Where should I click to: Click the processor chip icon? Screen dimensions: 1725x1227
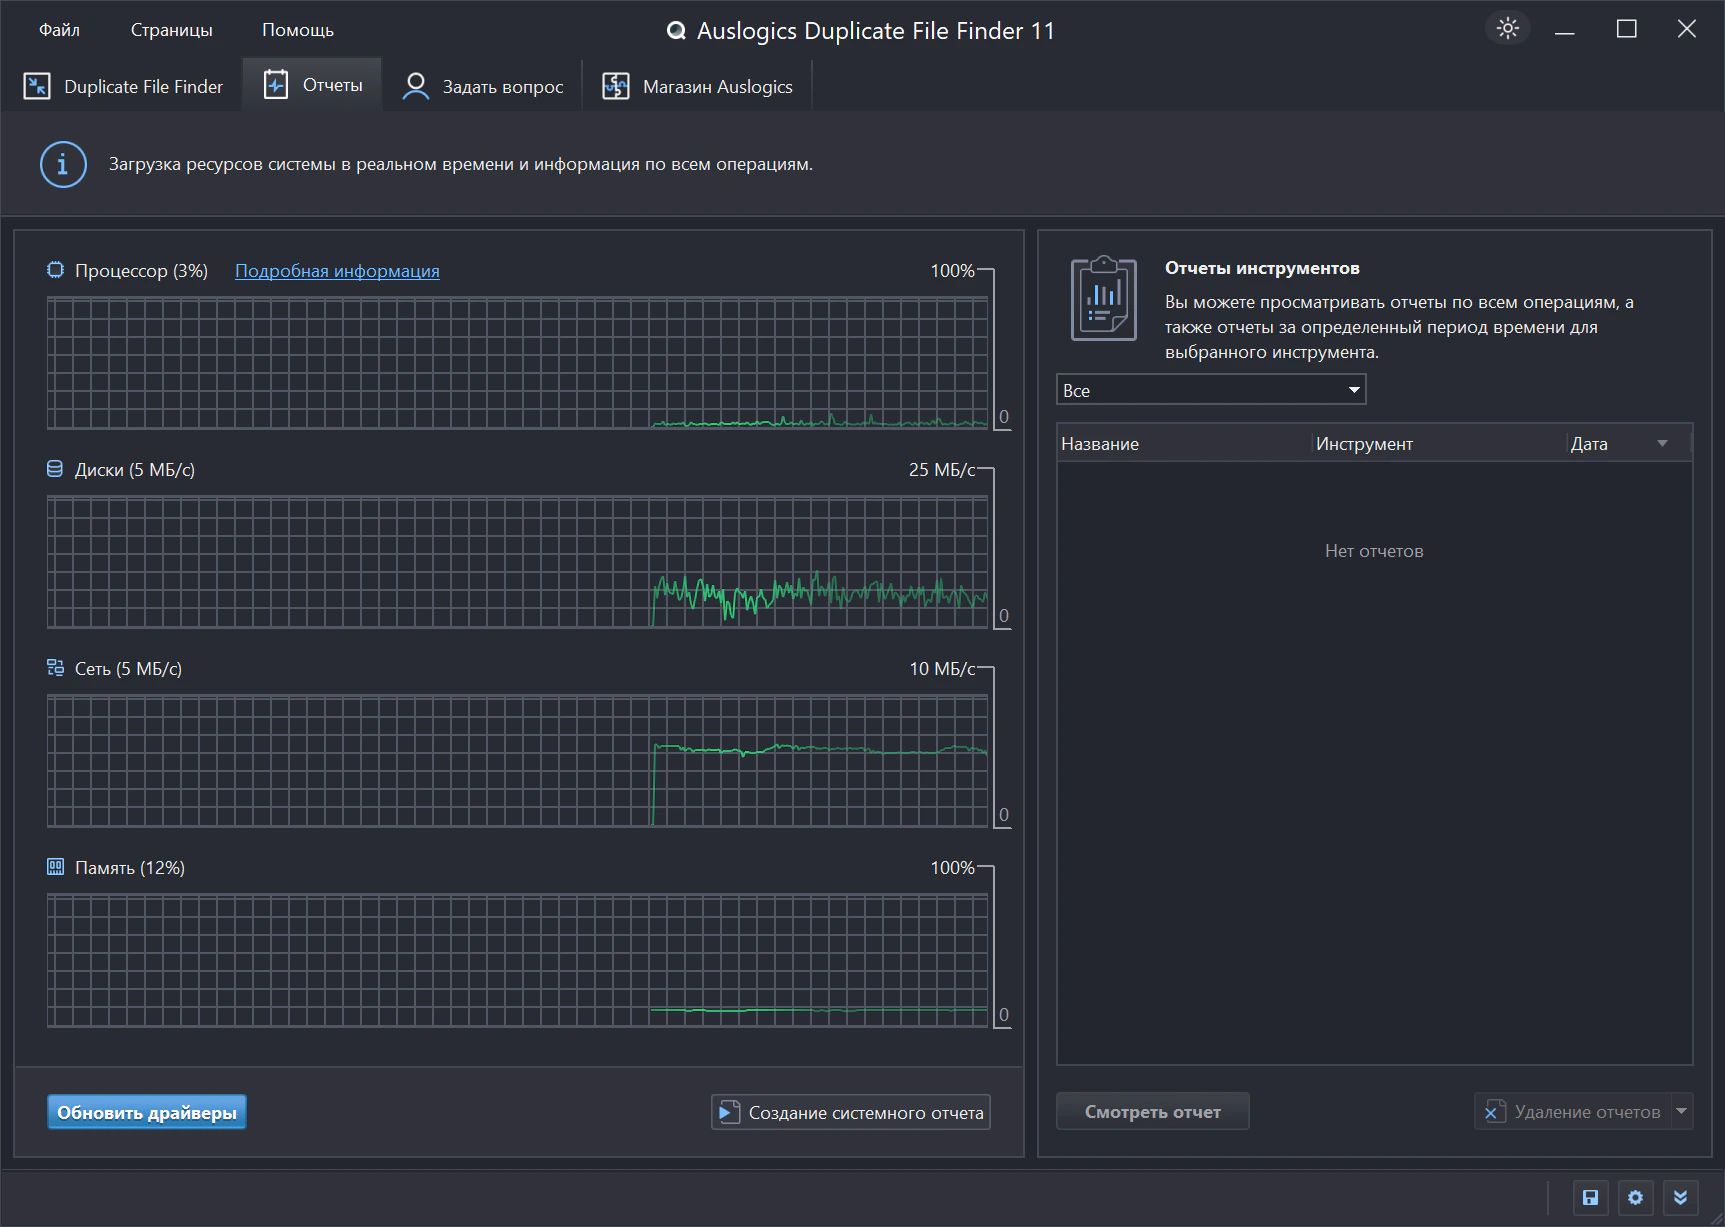[x=56, y=270]
